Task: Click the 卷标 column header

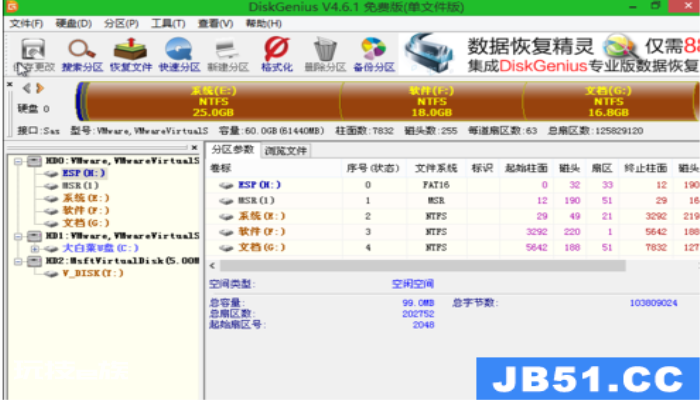Action: point(221,169)
